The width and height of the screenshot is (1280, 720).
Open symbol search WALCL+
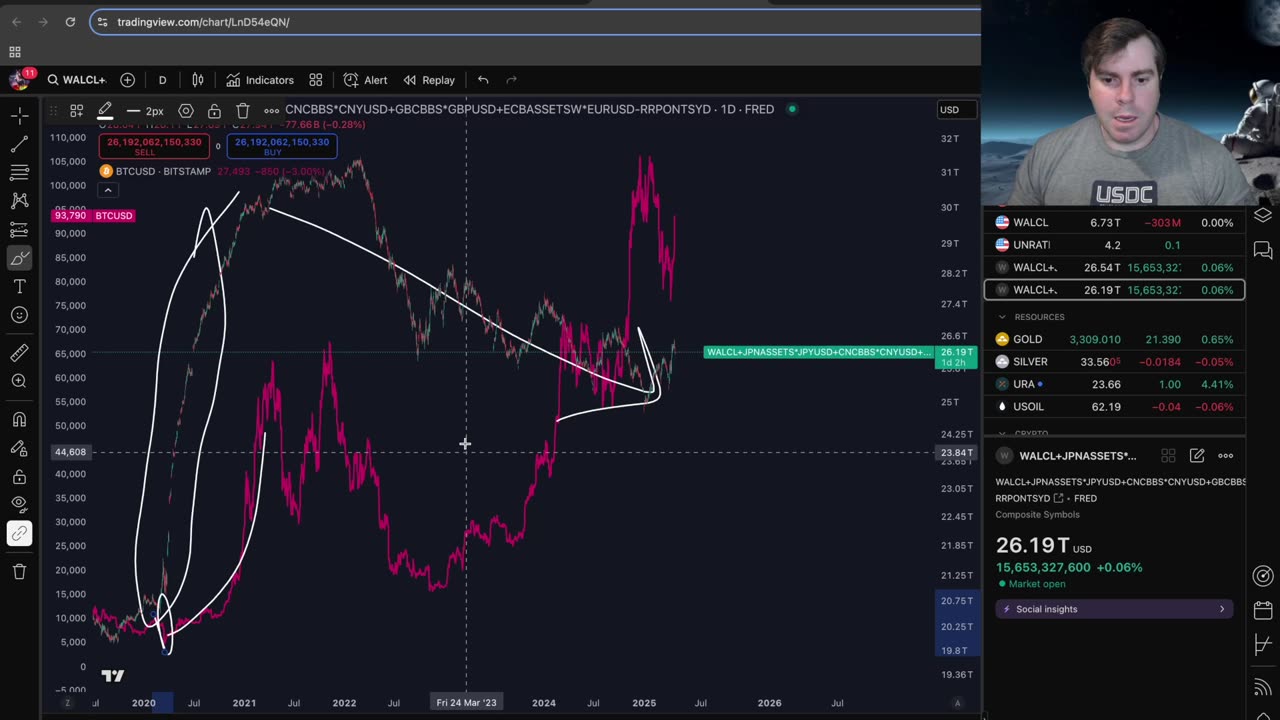[x=76, y=80]
